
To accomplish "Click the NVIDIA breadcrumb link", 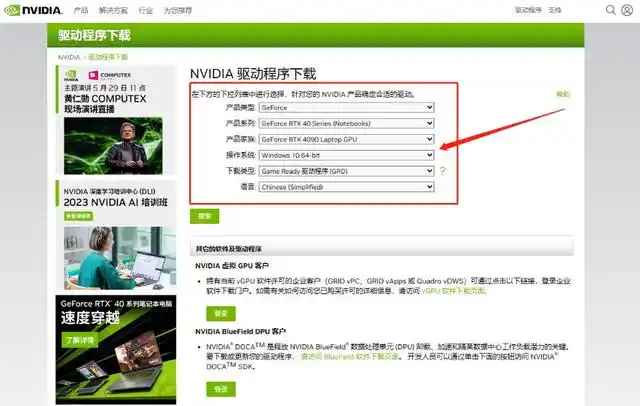I will pyautogui.click(x=69, y=57).
